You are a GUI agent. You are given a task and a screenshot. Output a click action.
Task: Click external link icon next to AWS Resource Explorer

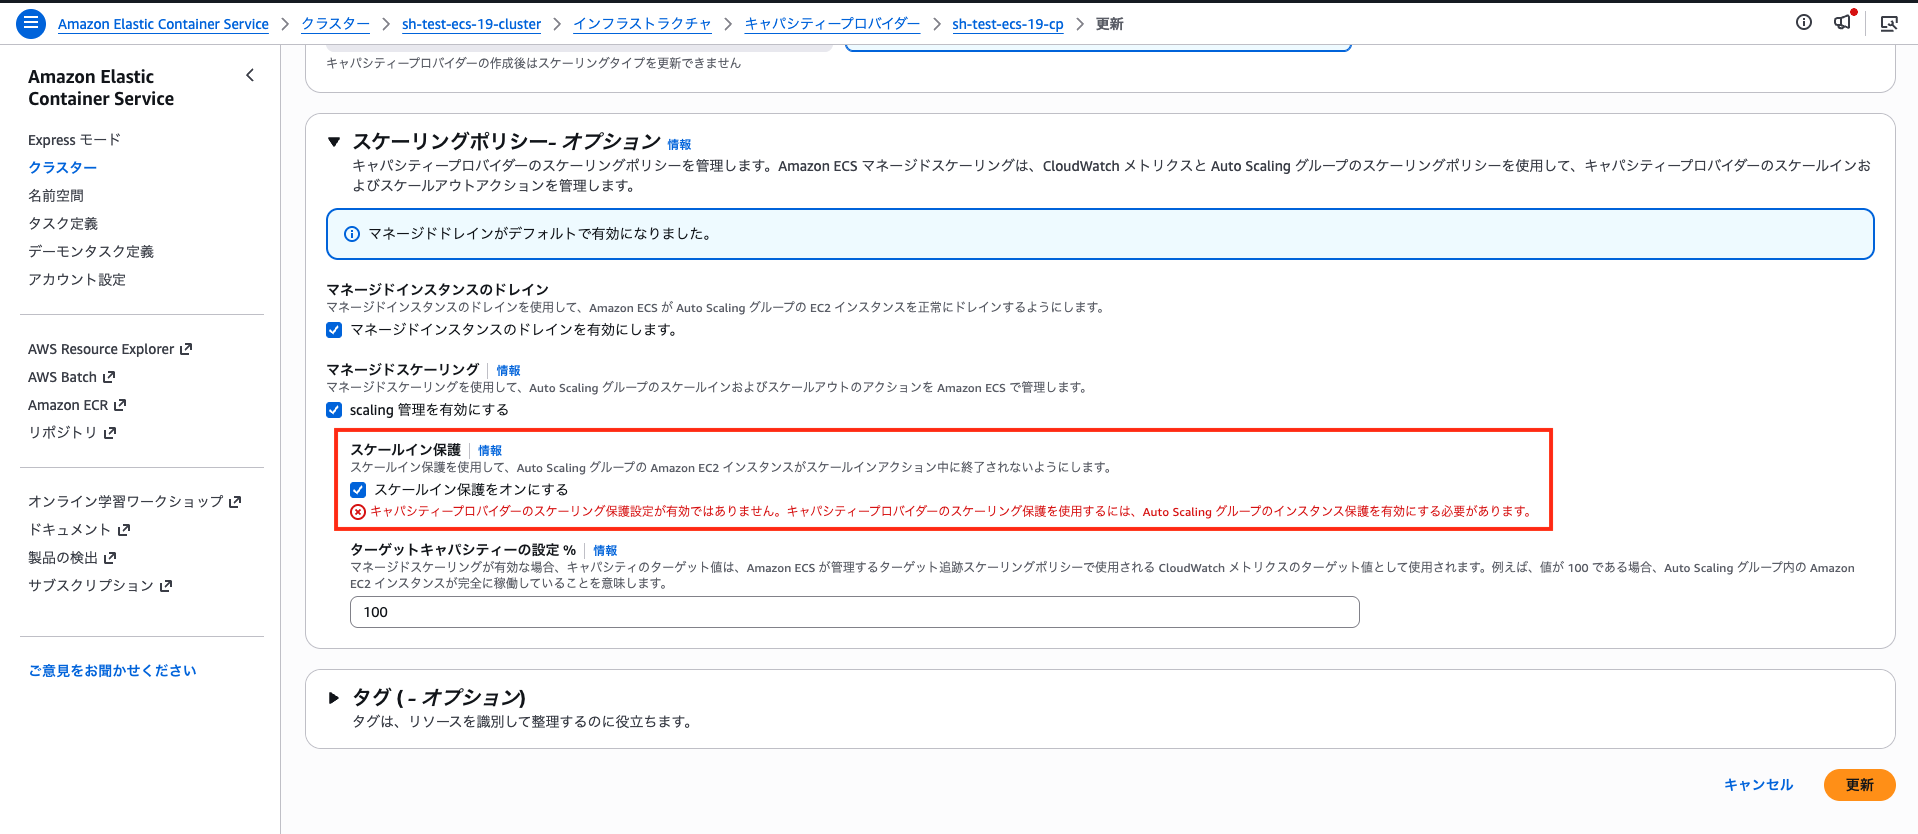(x=185, y=349)
